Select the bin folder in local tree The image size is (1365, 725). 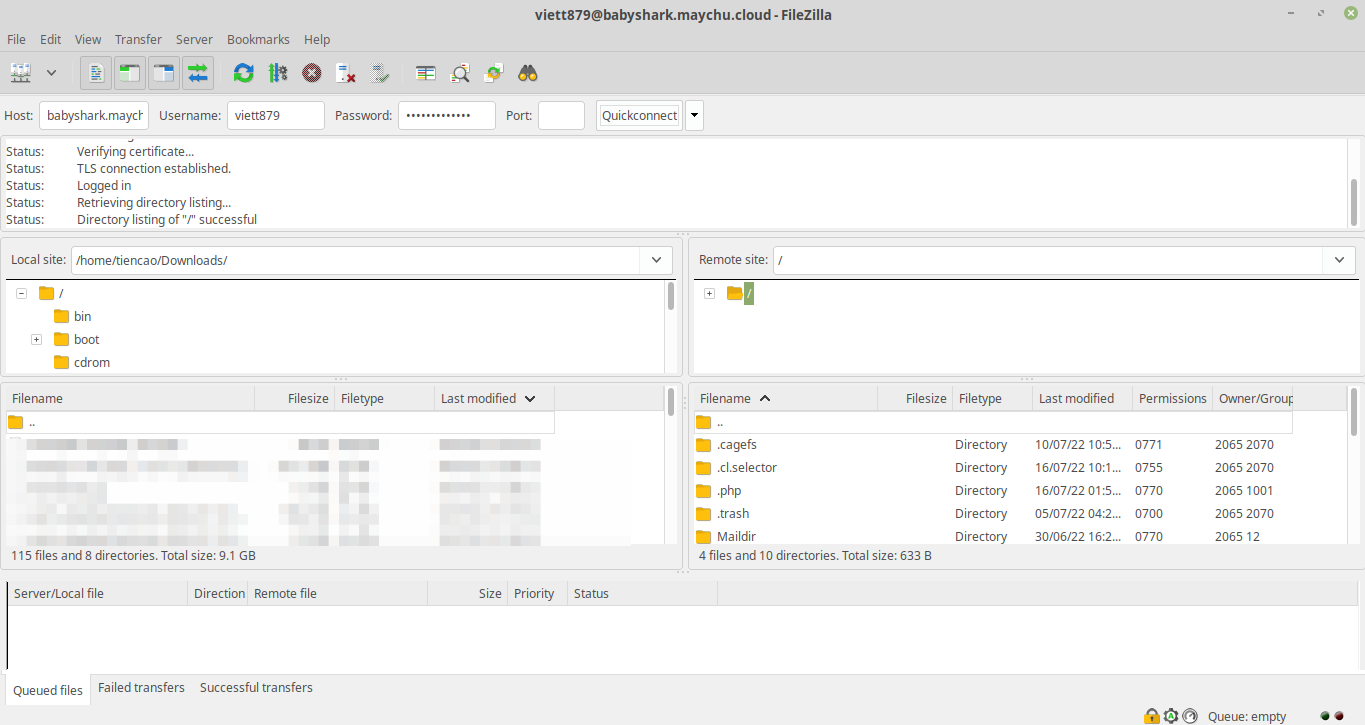click(x=82, y=316)
